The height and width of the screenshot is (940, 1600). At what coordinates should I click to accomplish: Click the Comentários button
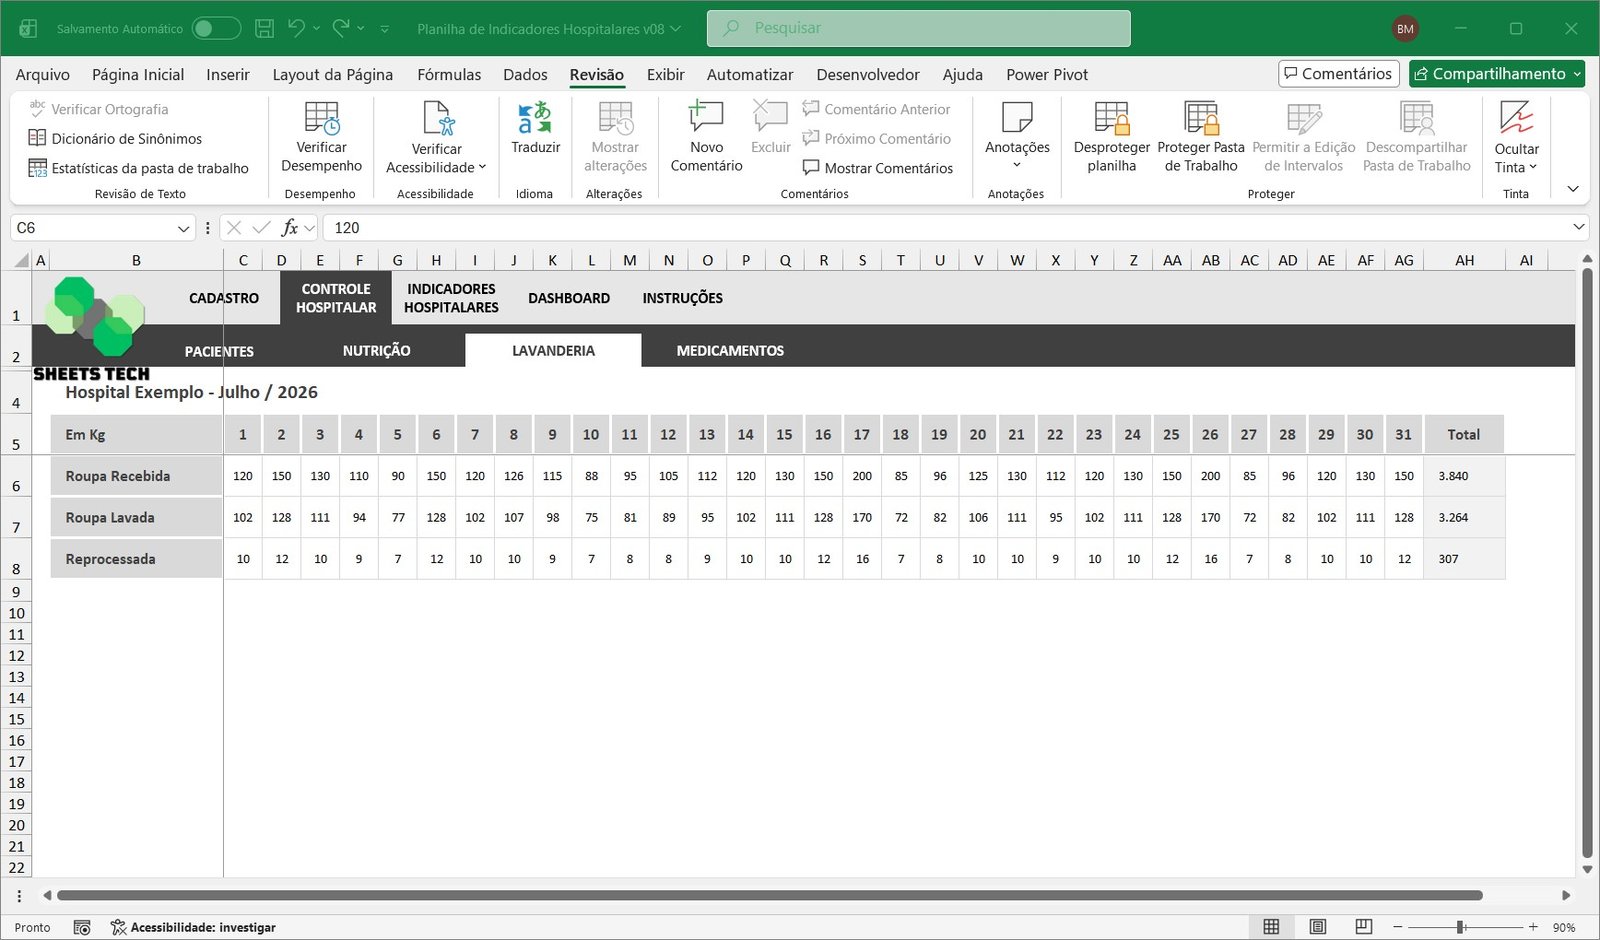click(1338, 74)
